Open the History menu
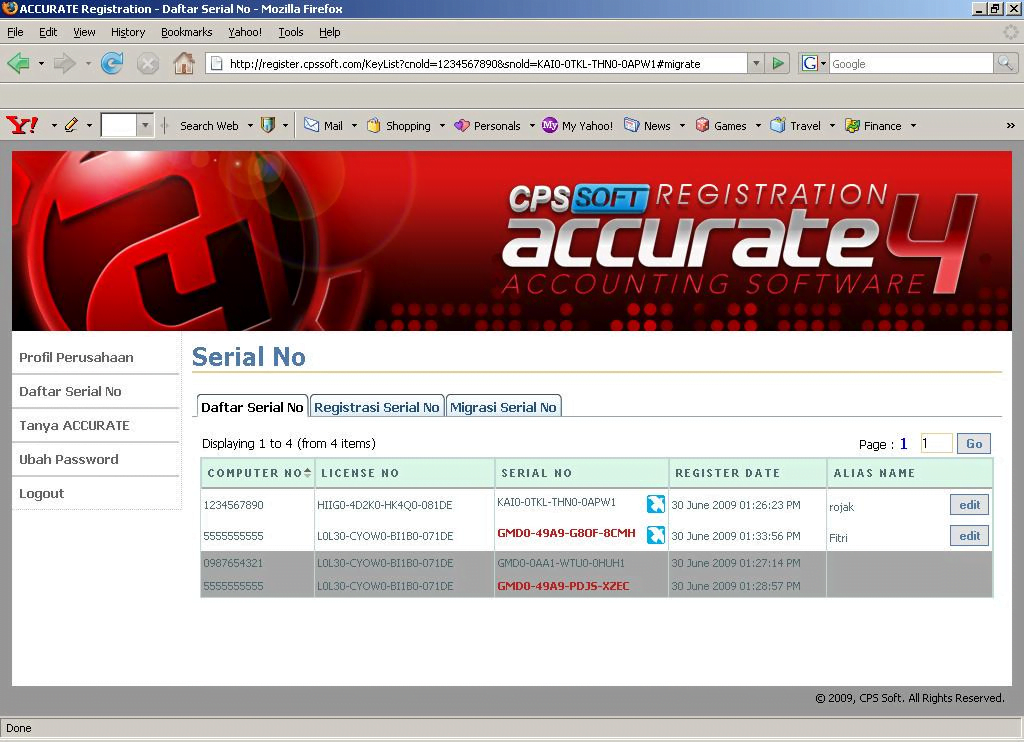 tap(127, 32)
